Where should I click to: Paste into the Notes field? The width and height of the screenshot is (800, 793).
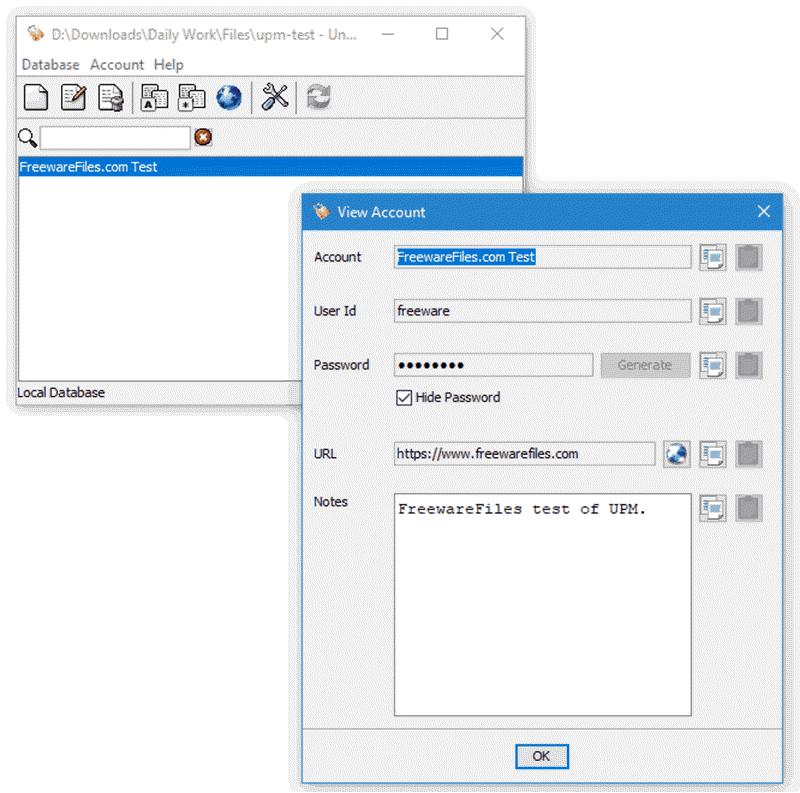(x=749, y=508)
